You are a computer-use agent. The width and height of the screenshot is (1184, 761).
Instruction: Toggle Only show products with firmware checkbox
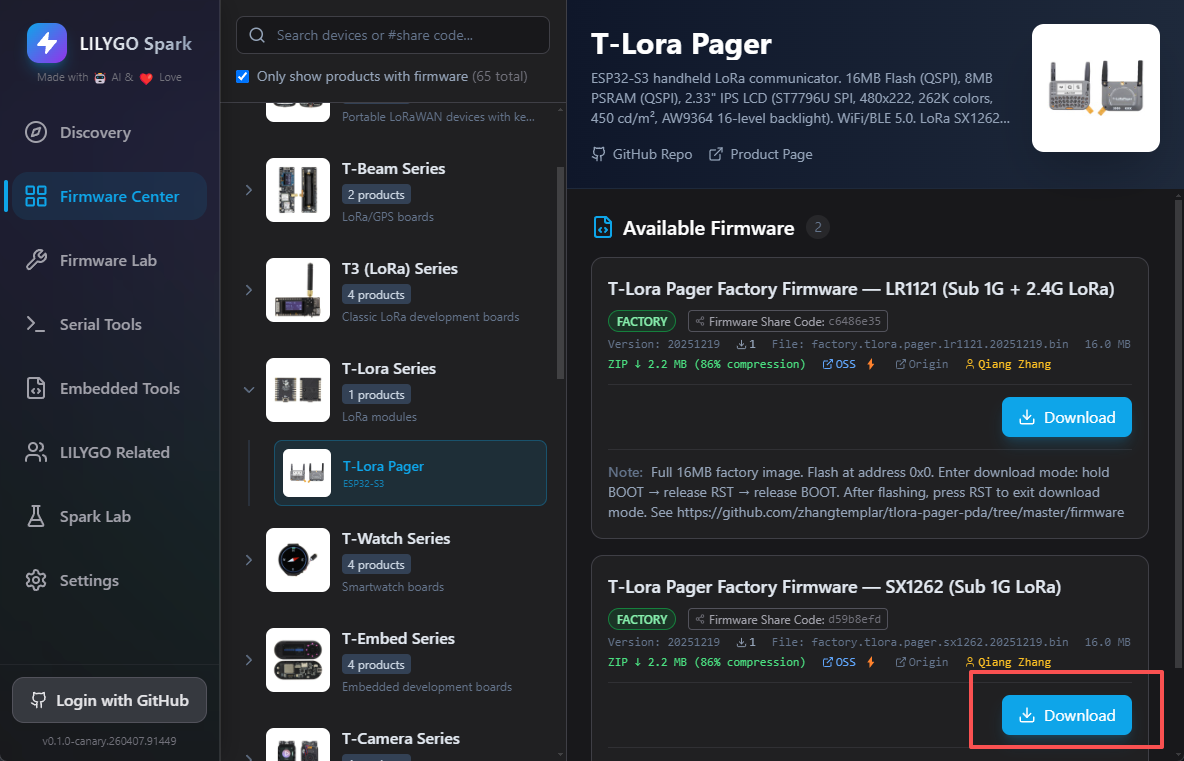[x=243, y=76]
